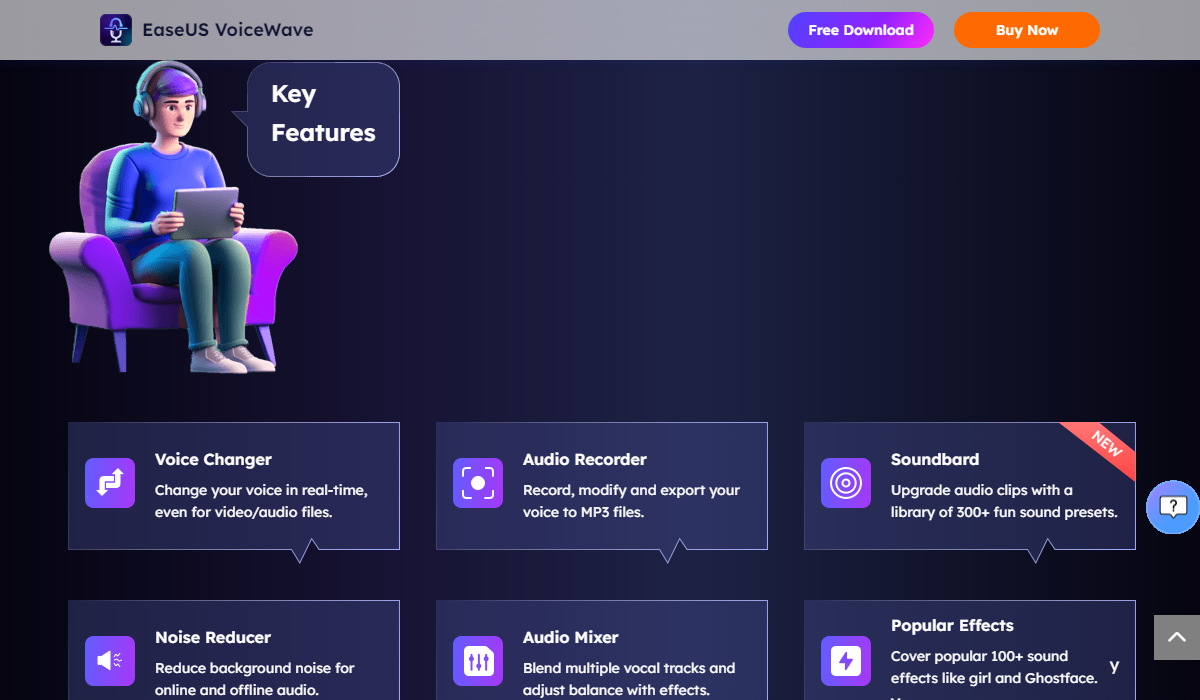The width and height of the screenshot is (1200, 700).
Task: Select the Noise Reducer feature title
Action: [213, 638]
